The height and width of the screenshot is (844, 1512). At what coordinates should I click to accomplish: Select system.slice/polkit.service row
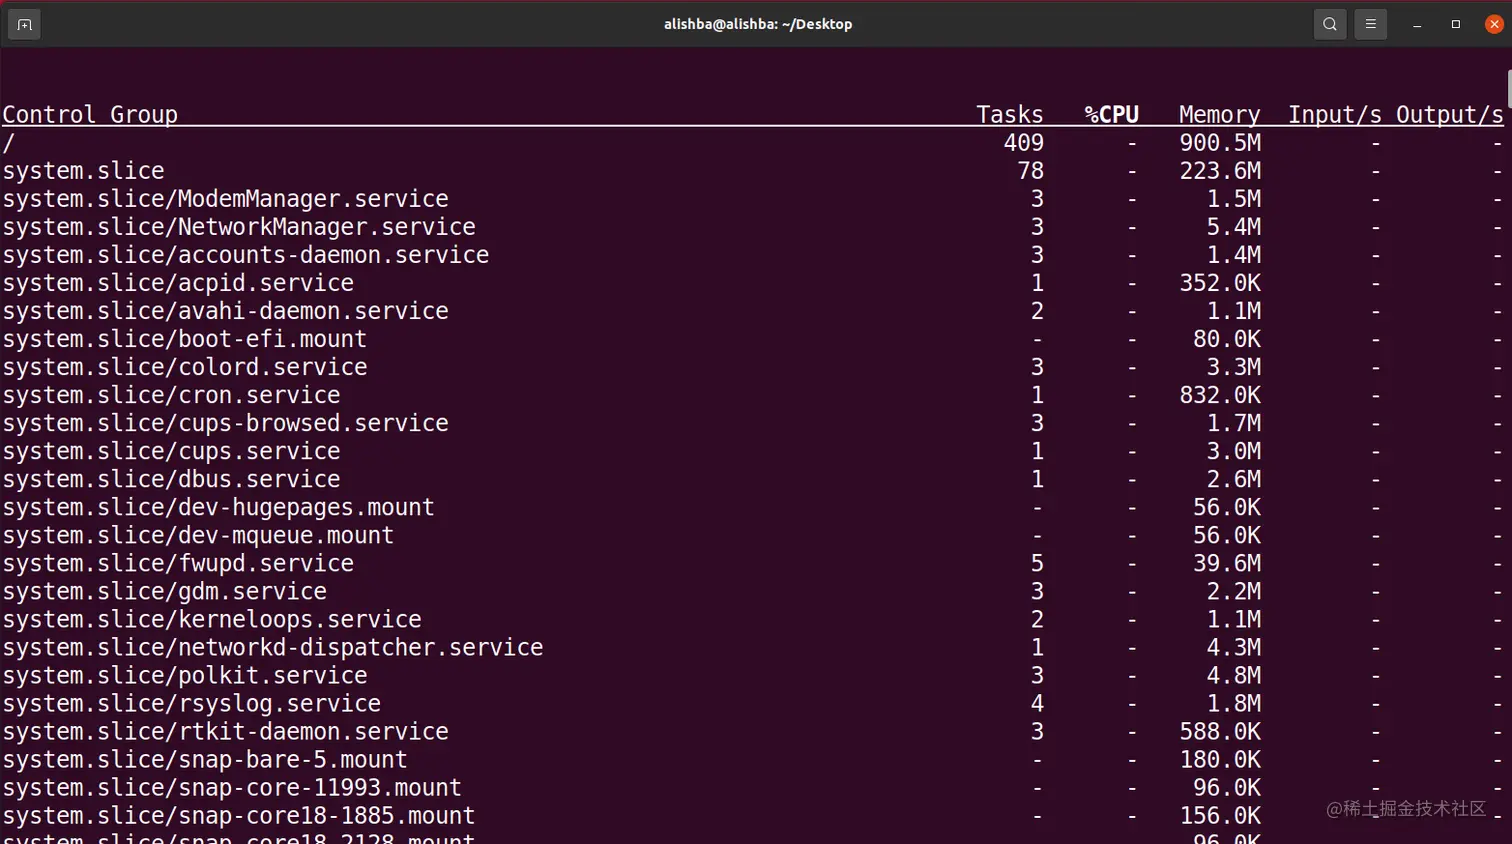pos(752,675)
